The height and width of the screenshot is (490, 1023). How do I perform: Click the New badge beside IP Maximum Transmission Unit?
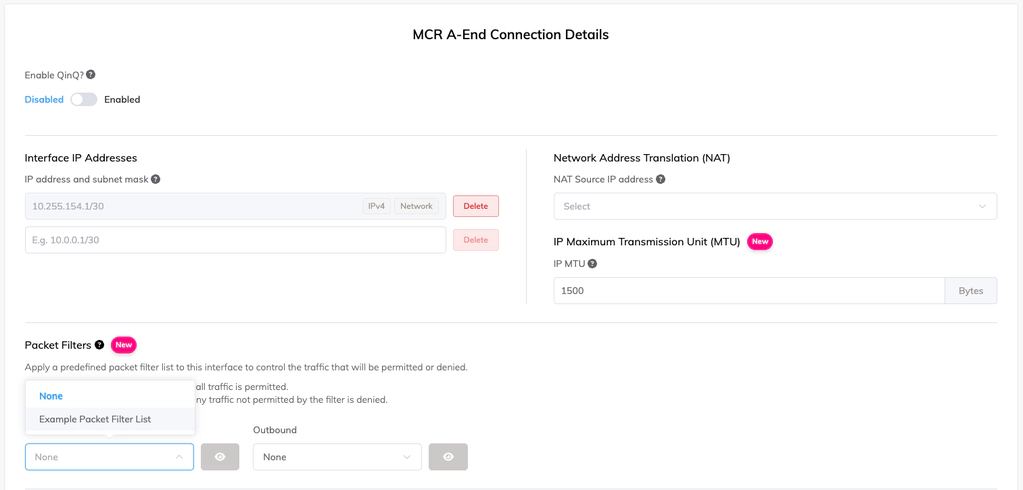coord(759,241)
